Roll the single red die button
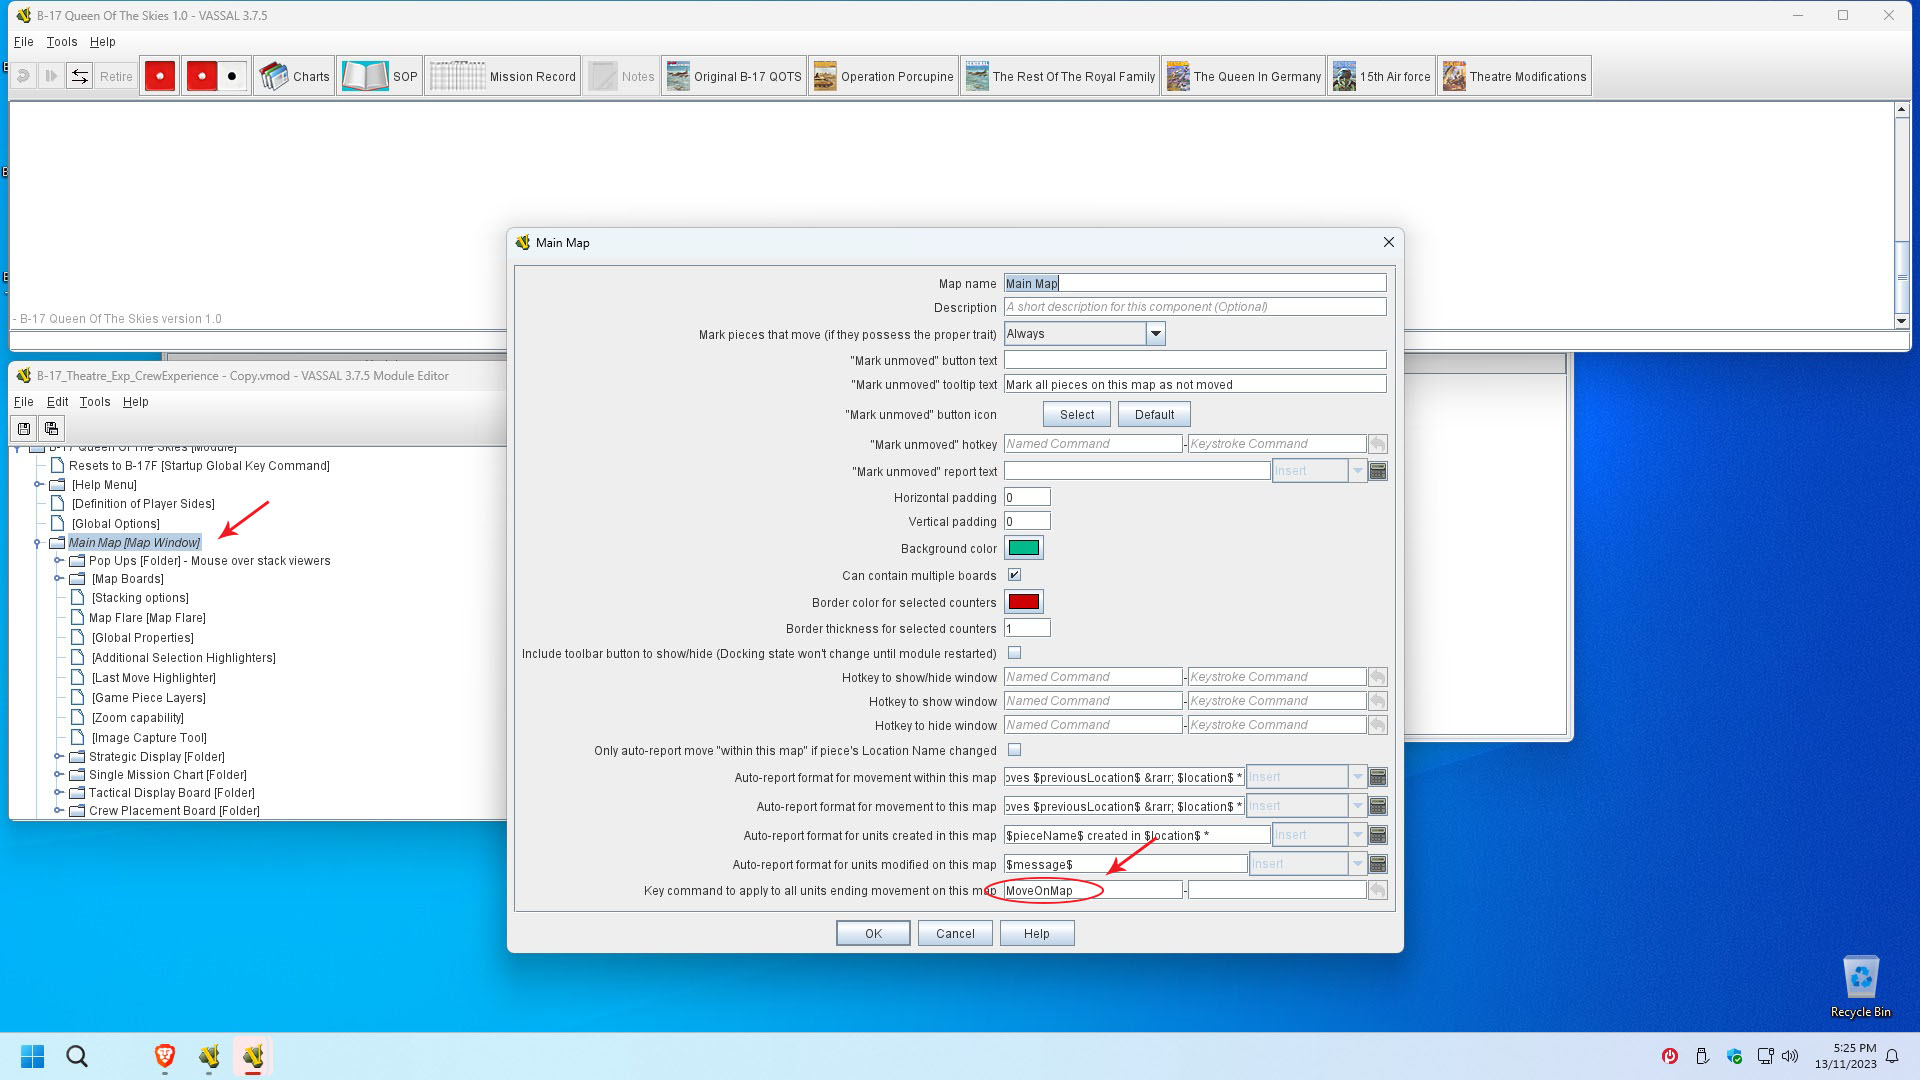 tap(160, 76)
